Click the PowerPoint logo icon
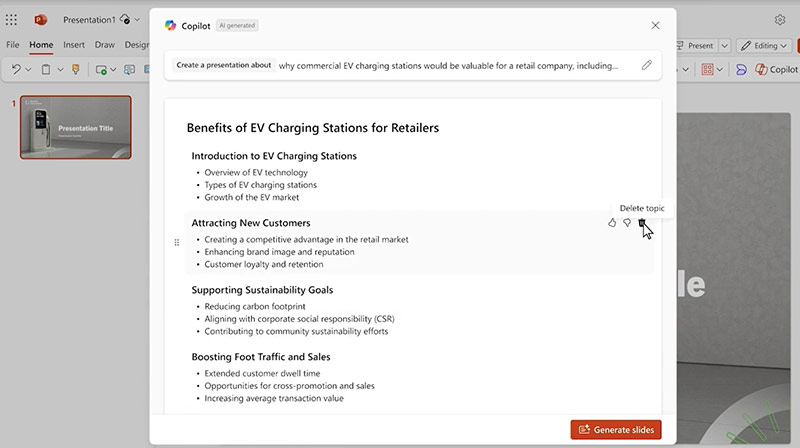The width and height of the screenshot is (800, 448). 40,20
